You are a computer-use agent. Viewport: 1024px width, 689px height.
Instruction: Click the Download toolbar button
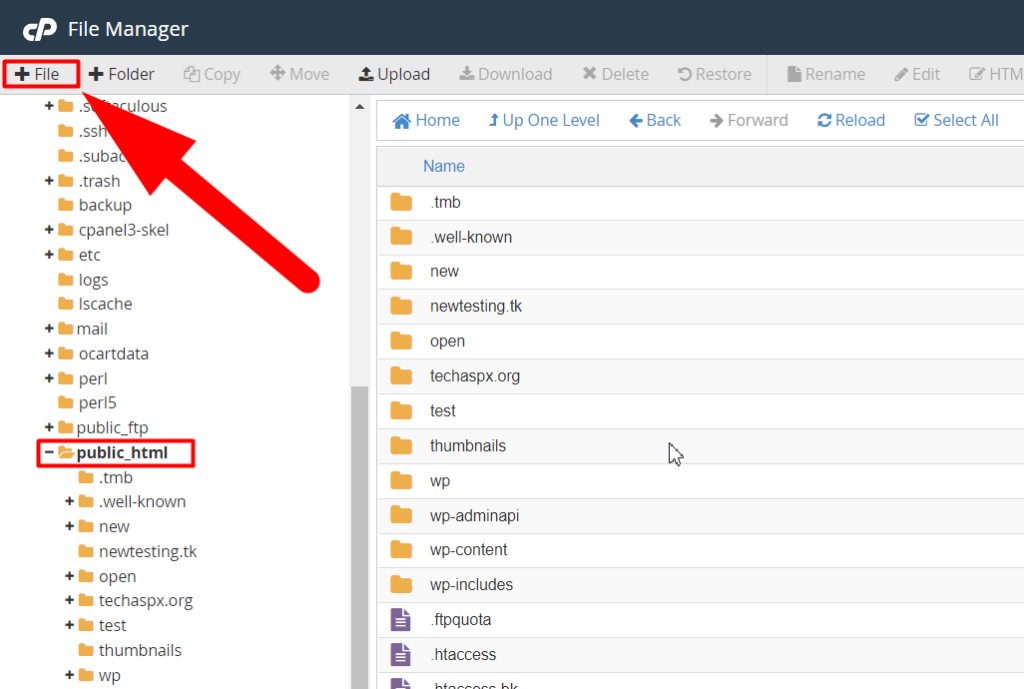click(x=506, y=74)
